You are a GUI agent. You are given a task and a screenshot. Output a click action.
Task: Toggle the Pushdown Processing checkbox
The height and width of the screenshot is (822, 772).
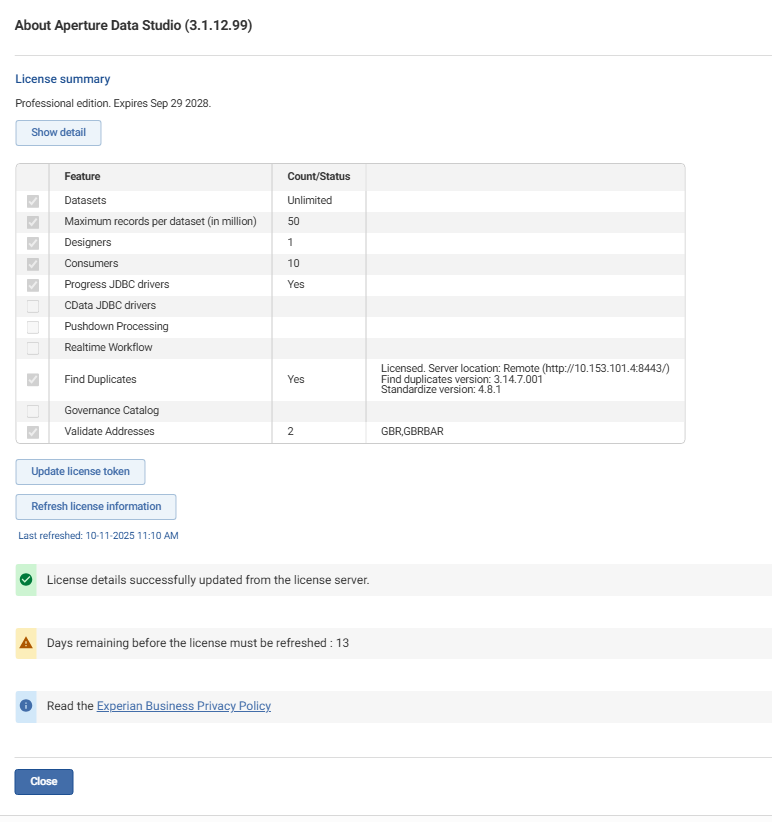coord(32,327)
